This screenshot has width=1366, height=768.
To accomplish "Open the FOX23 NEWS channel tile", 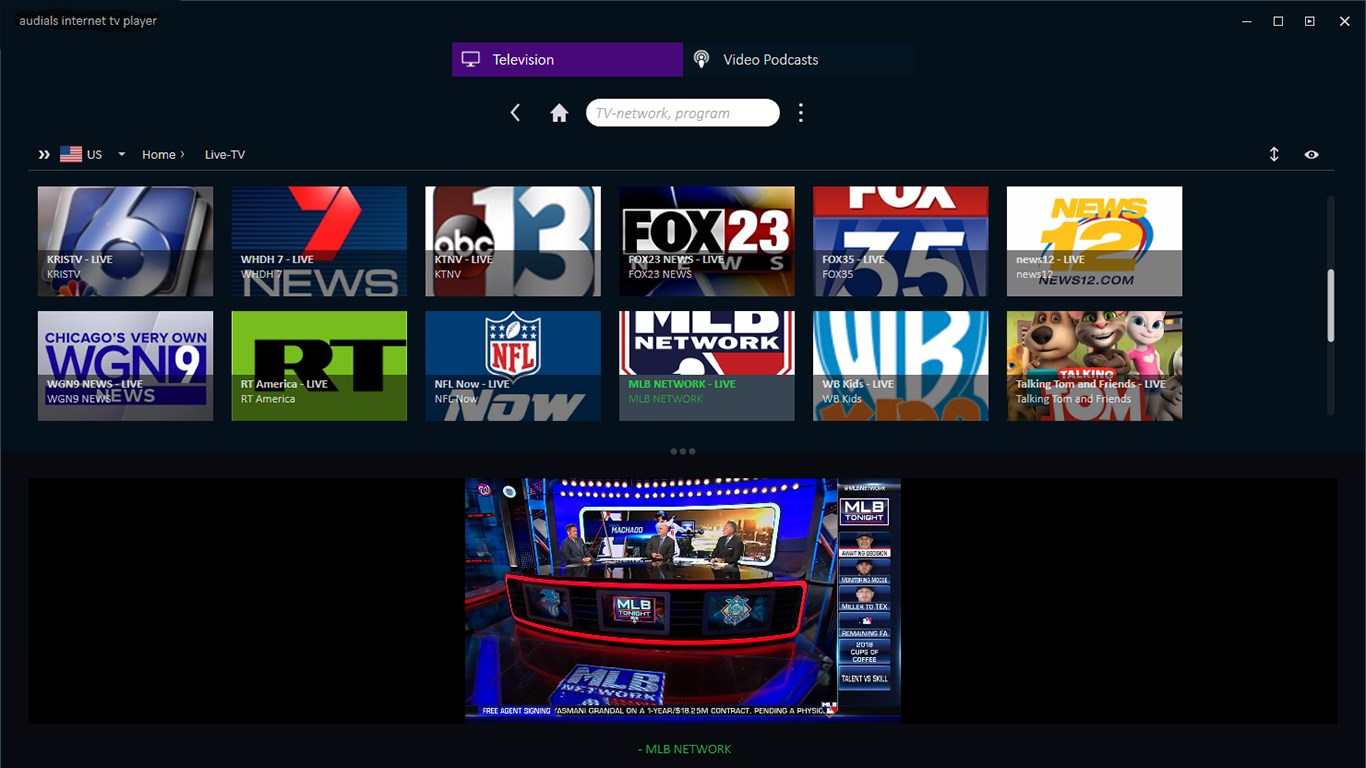I will click(707, 241).
